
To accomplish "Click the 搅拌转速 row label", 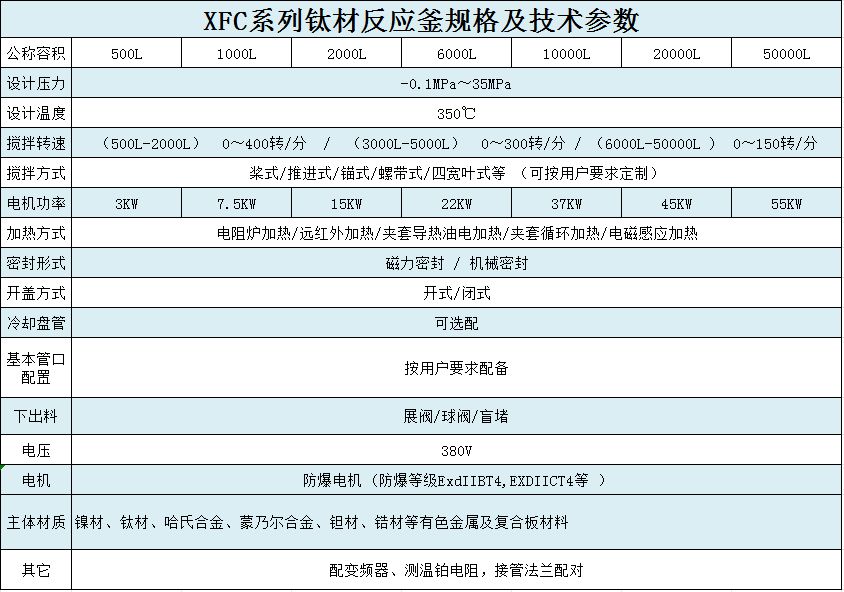I will (36, 143).
